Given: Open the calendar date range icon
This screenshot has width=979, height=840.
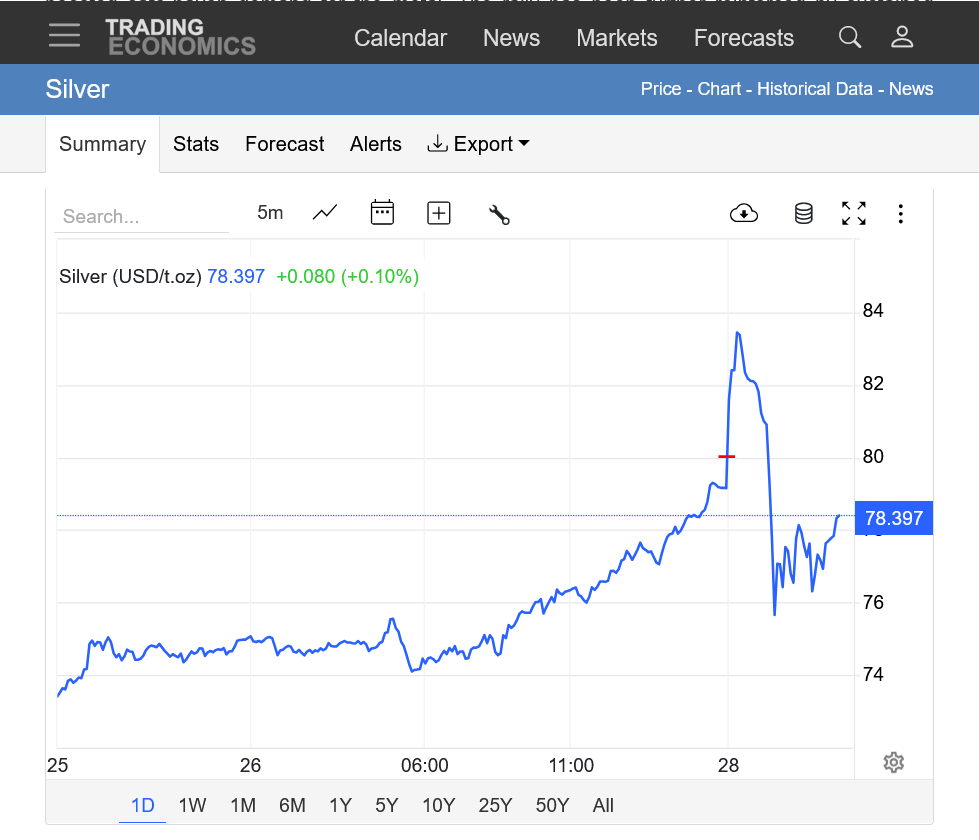Looking at the screenshot, I should [x=382, y=213].
